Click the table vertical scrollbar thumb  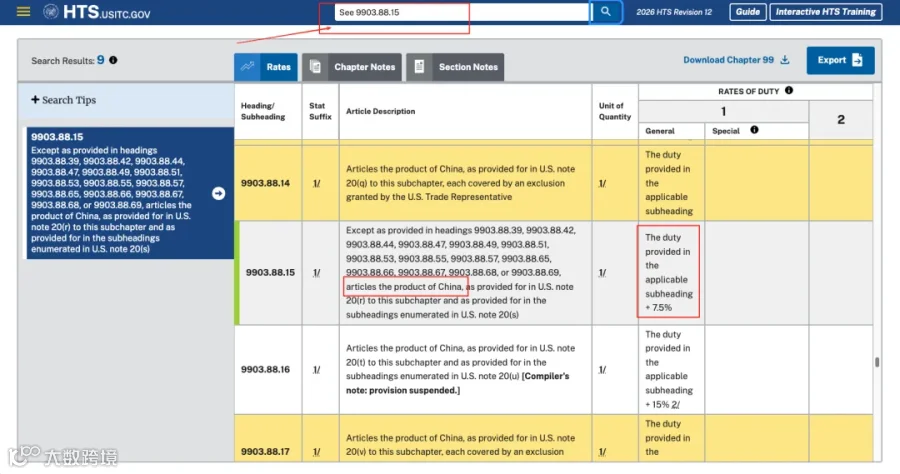pyautogui.click(x=877, y=362)
